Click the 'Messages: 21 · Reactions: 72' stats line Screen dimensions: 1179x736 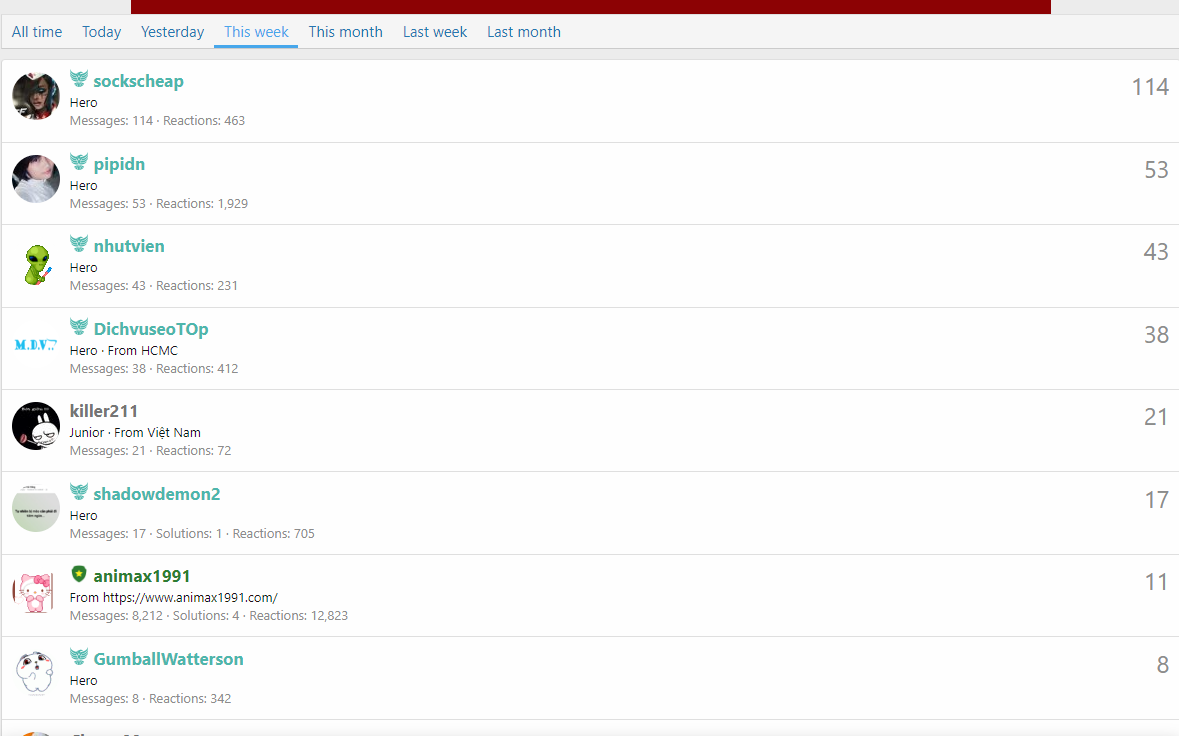click(150, 450)
